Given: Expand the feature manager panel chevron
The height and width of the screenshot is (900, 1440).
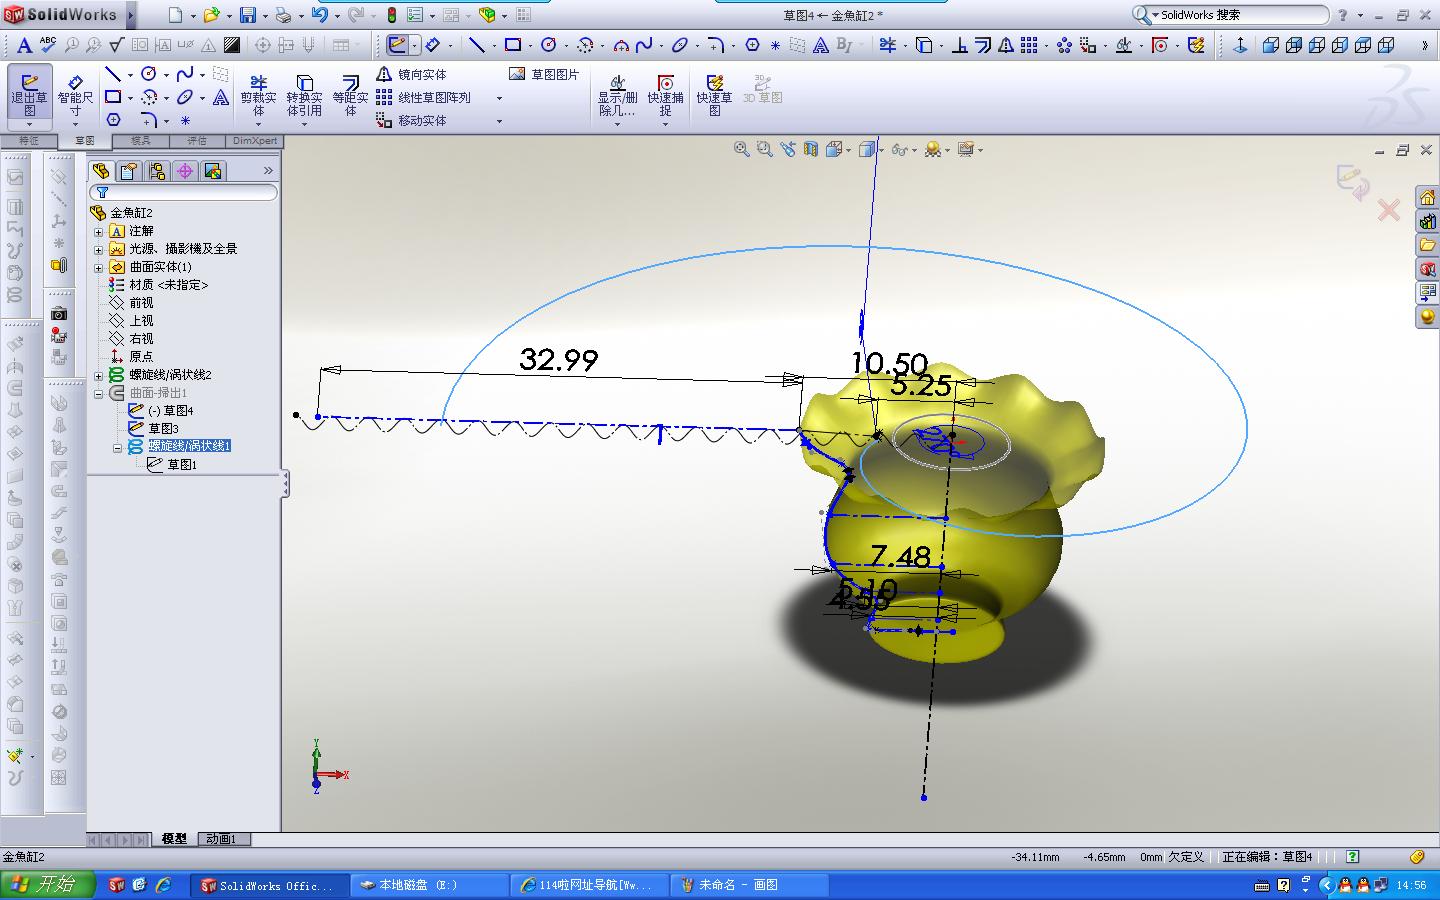Looking at the screenshot, I should (x=268, y=171).
